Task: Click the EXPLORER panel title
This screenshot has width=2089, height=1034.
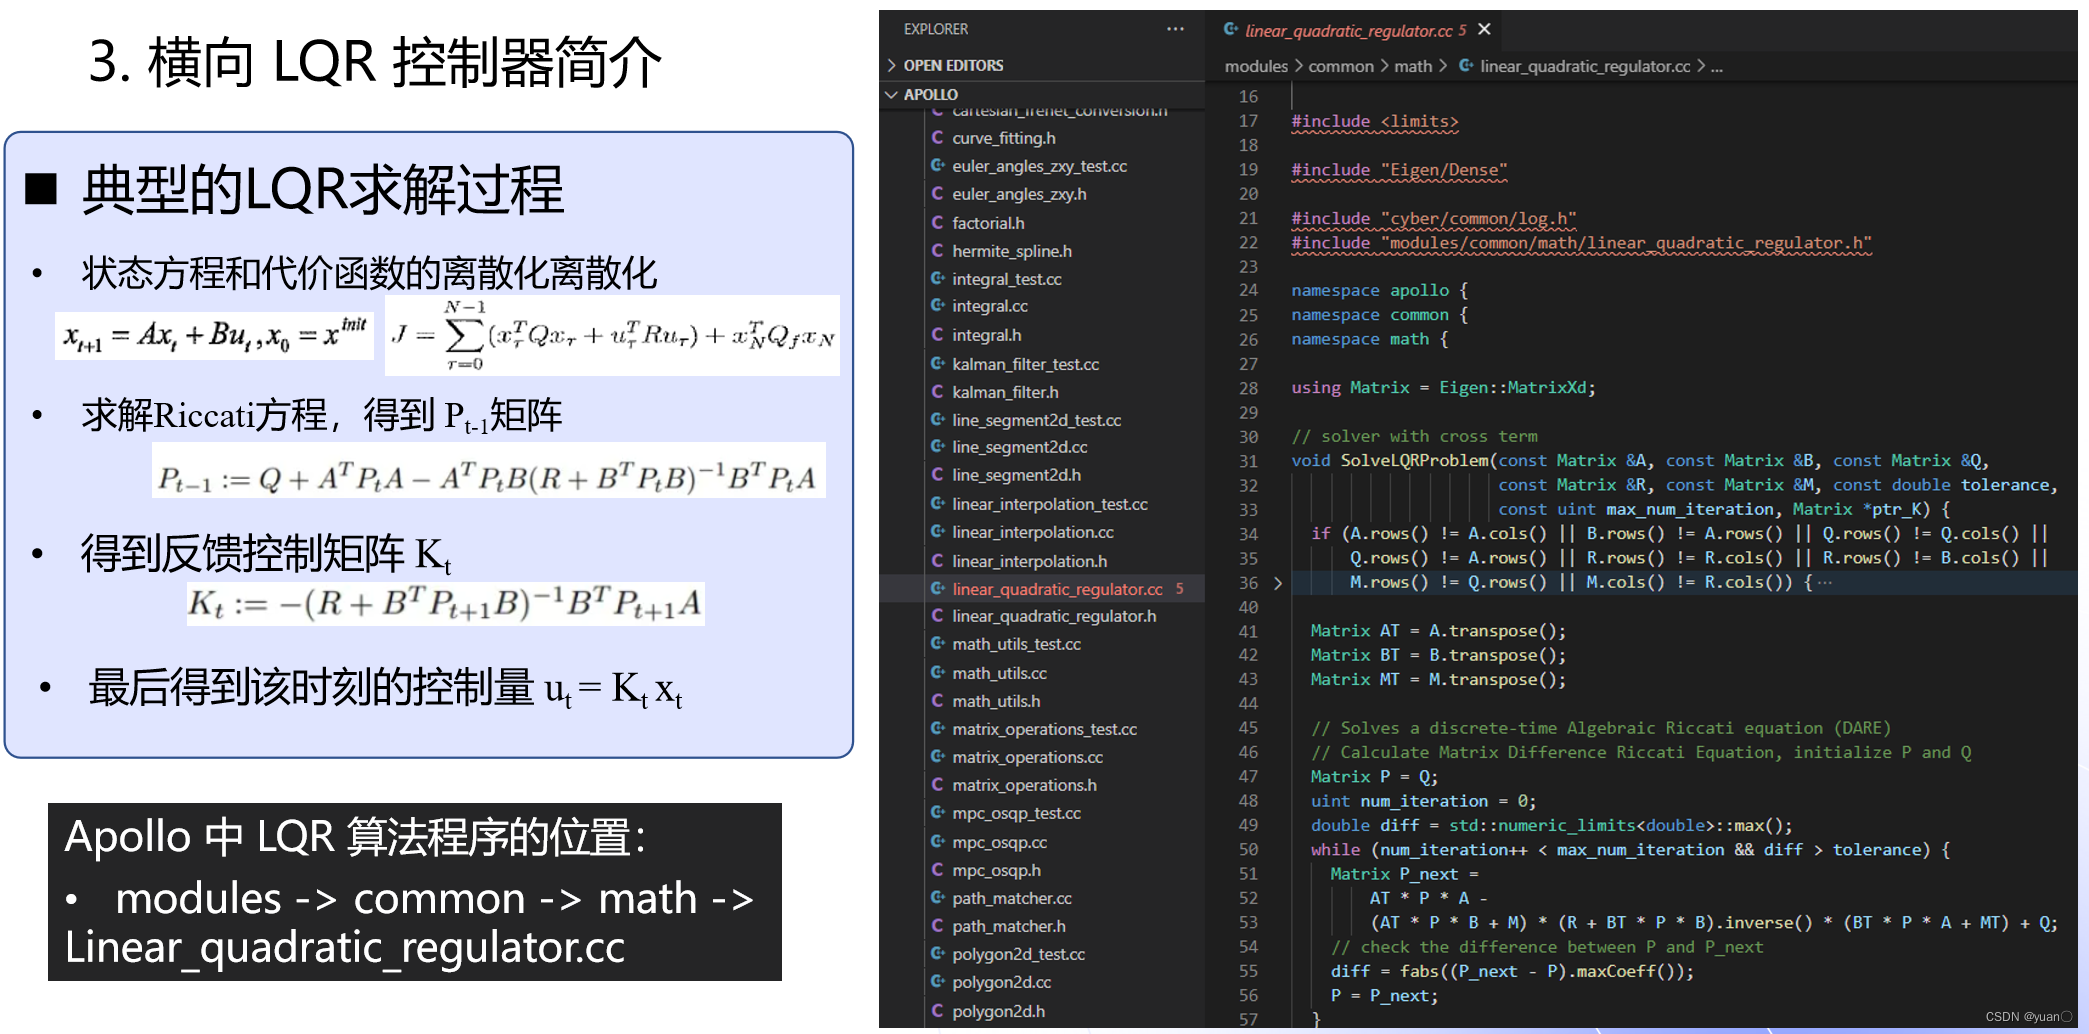Action: point(935,29)
